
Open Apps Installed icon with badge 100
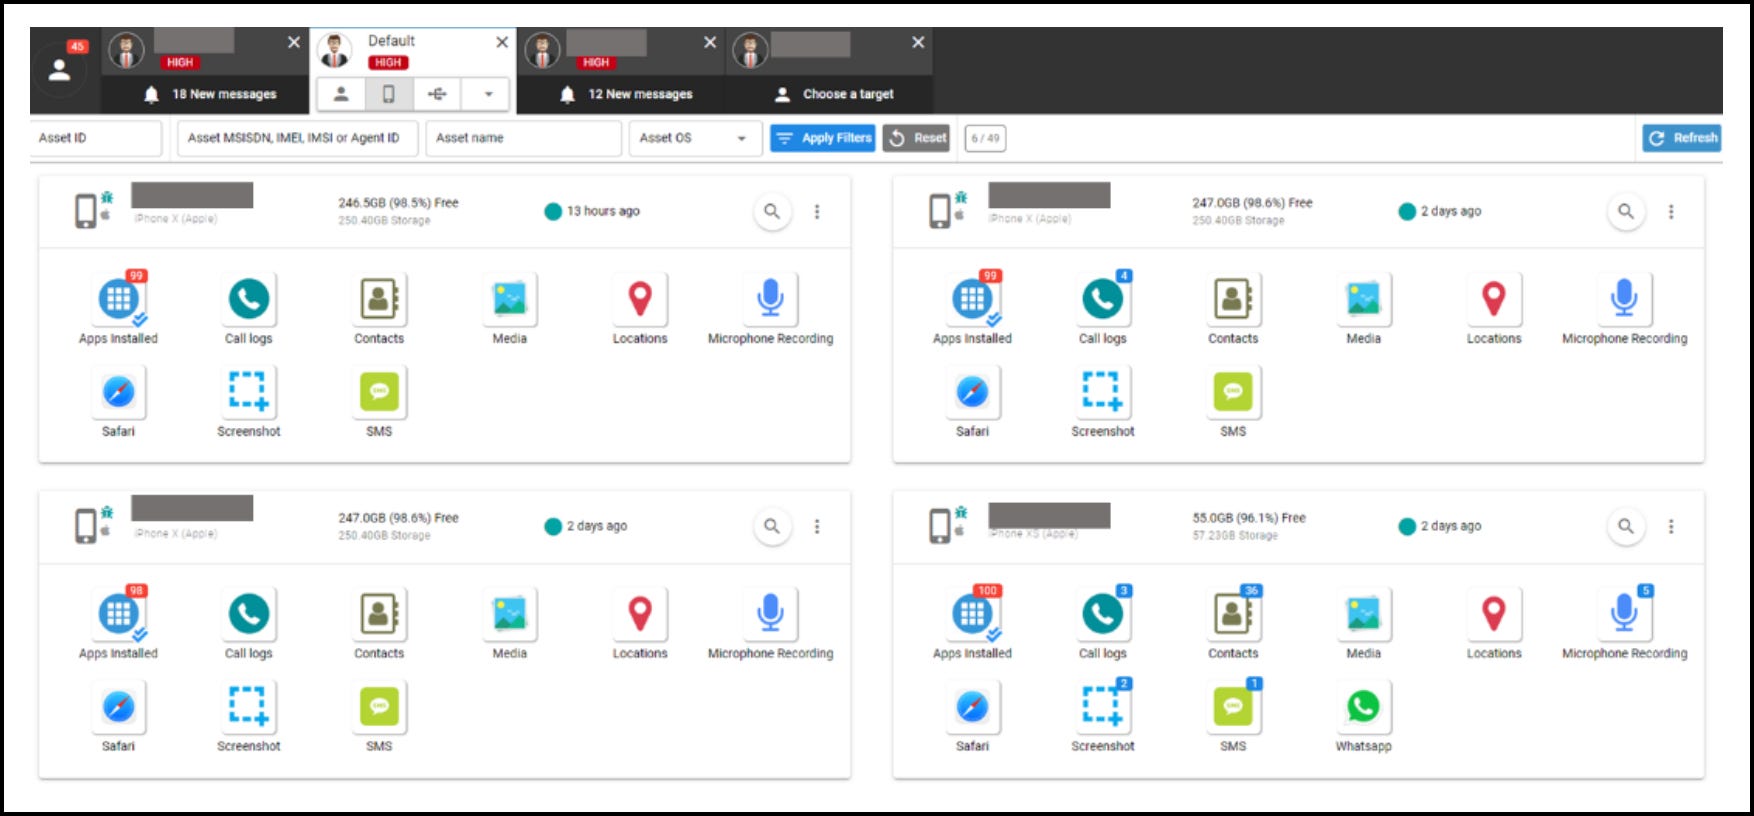973,614
